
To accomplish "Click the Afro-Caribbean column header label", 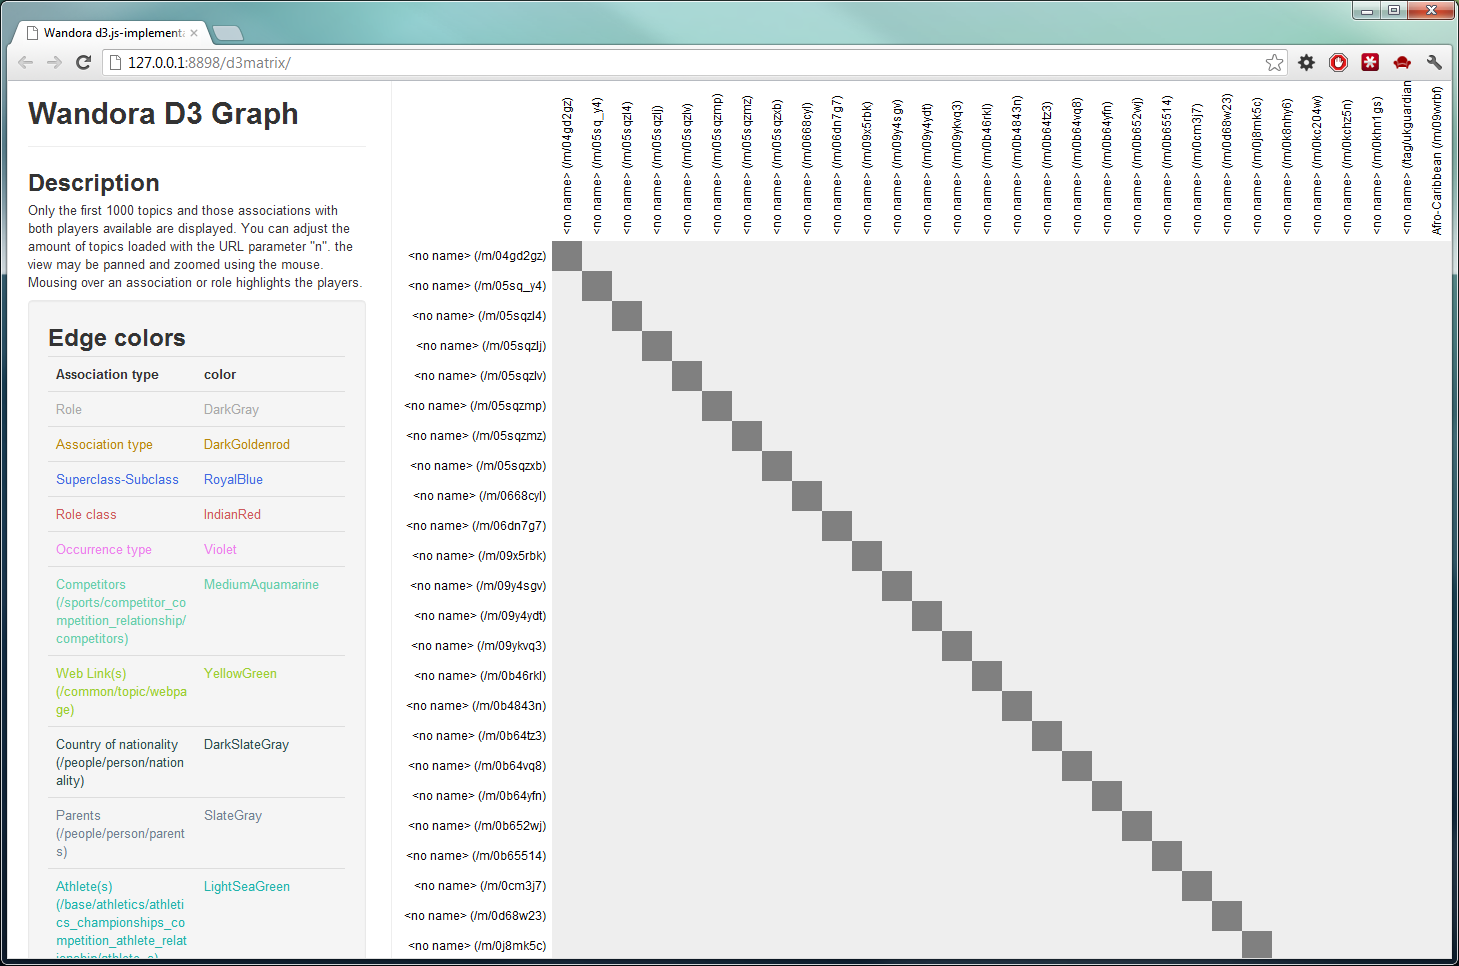I will click(x=1437, y=160).
